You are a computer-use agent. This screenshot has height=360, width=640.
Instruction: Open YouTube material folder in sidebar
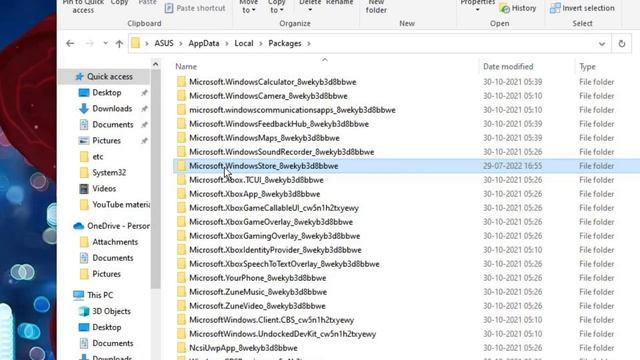click(115, 204)
